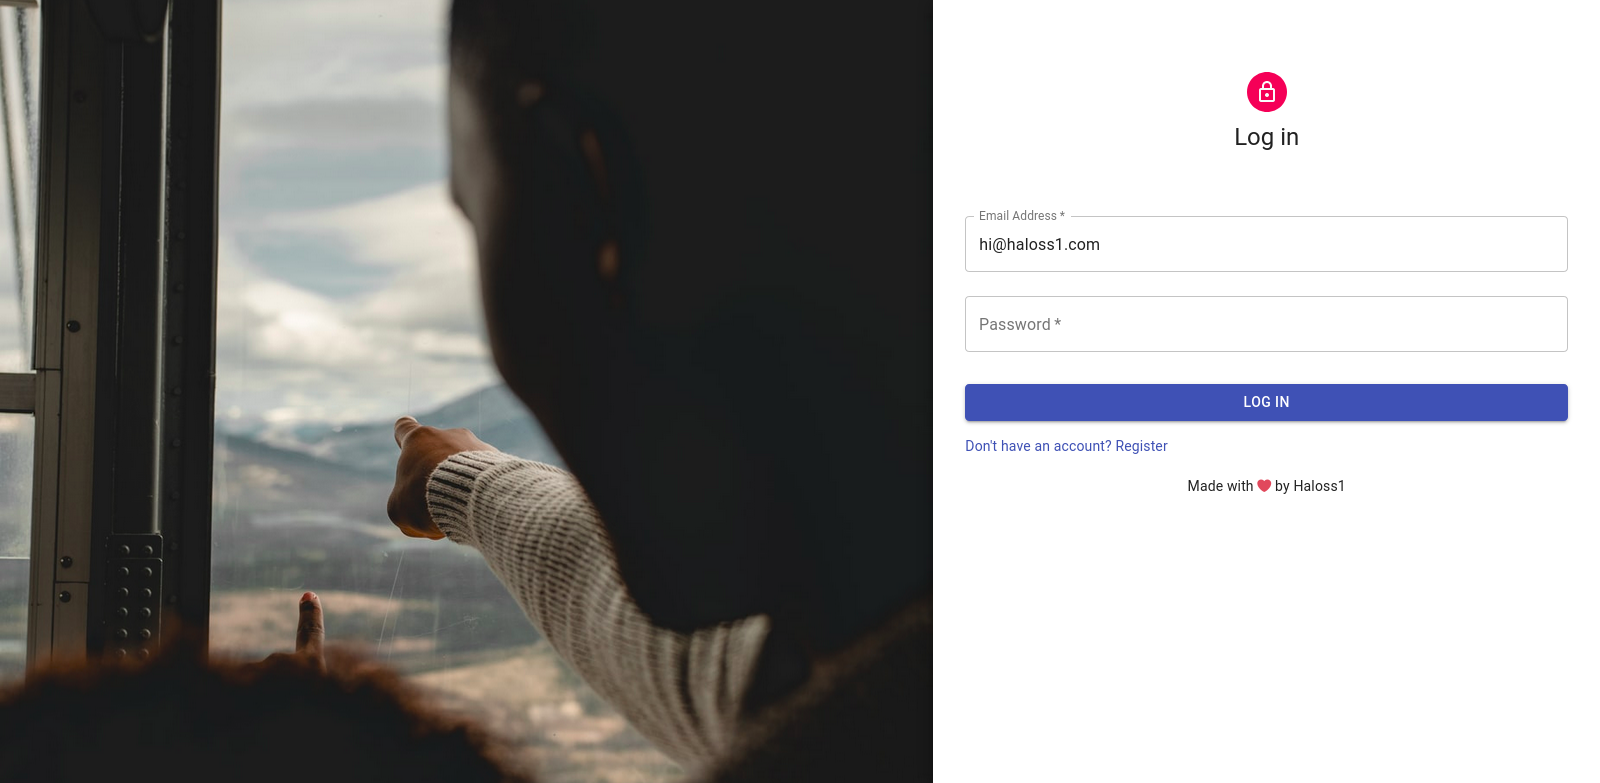The height and width of the screenshot is (783, 1600).
Task: Submit the form with LOG IN button
Action: coord(1266,402)
